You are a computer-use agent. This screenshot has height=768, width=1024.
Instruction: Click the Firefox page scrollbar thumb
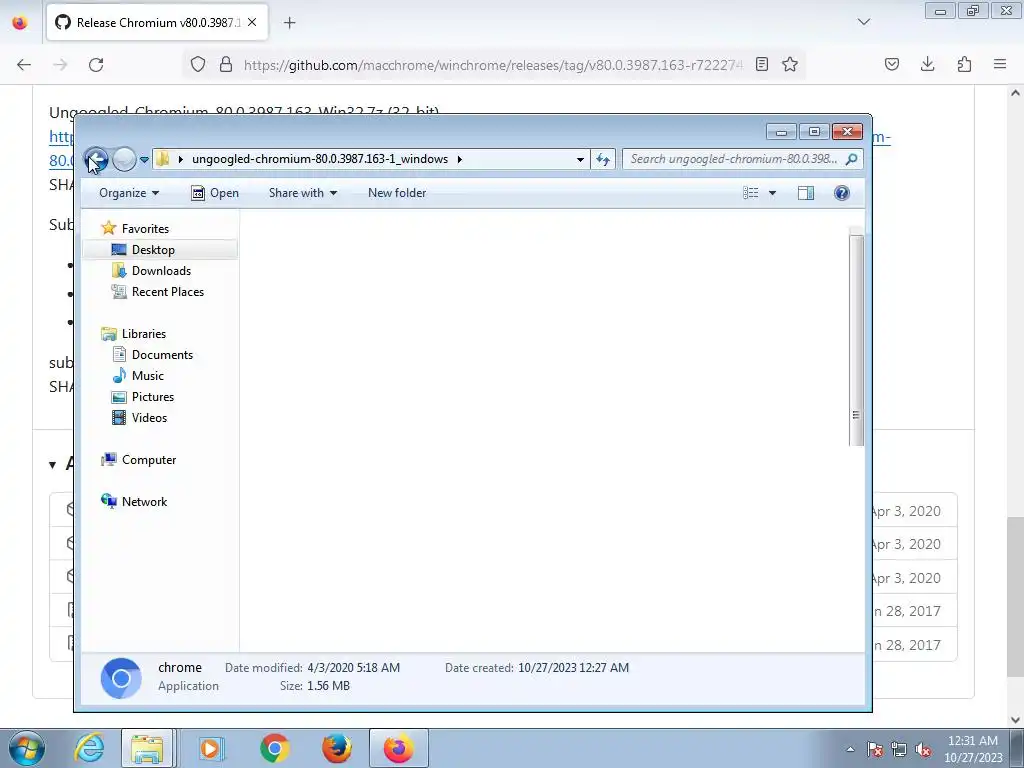click(1014, 596)
